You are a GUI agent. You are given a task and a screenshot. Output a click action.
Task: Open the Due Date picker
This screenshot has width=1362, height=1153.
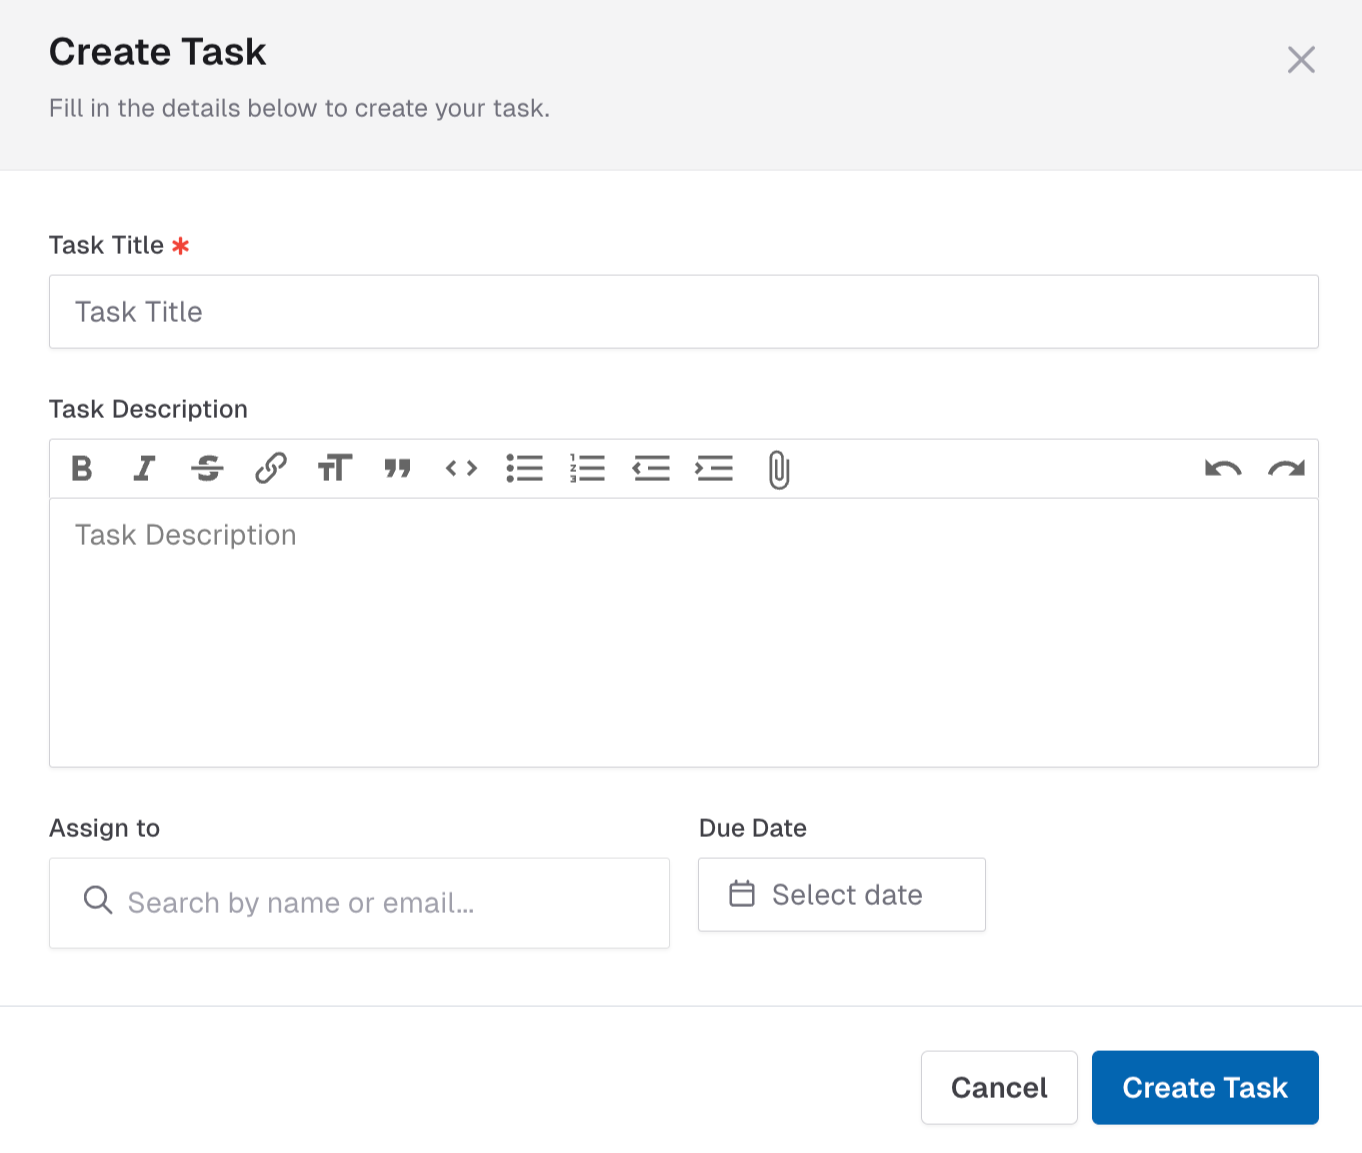point(841,895)
